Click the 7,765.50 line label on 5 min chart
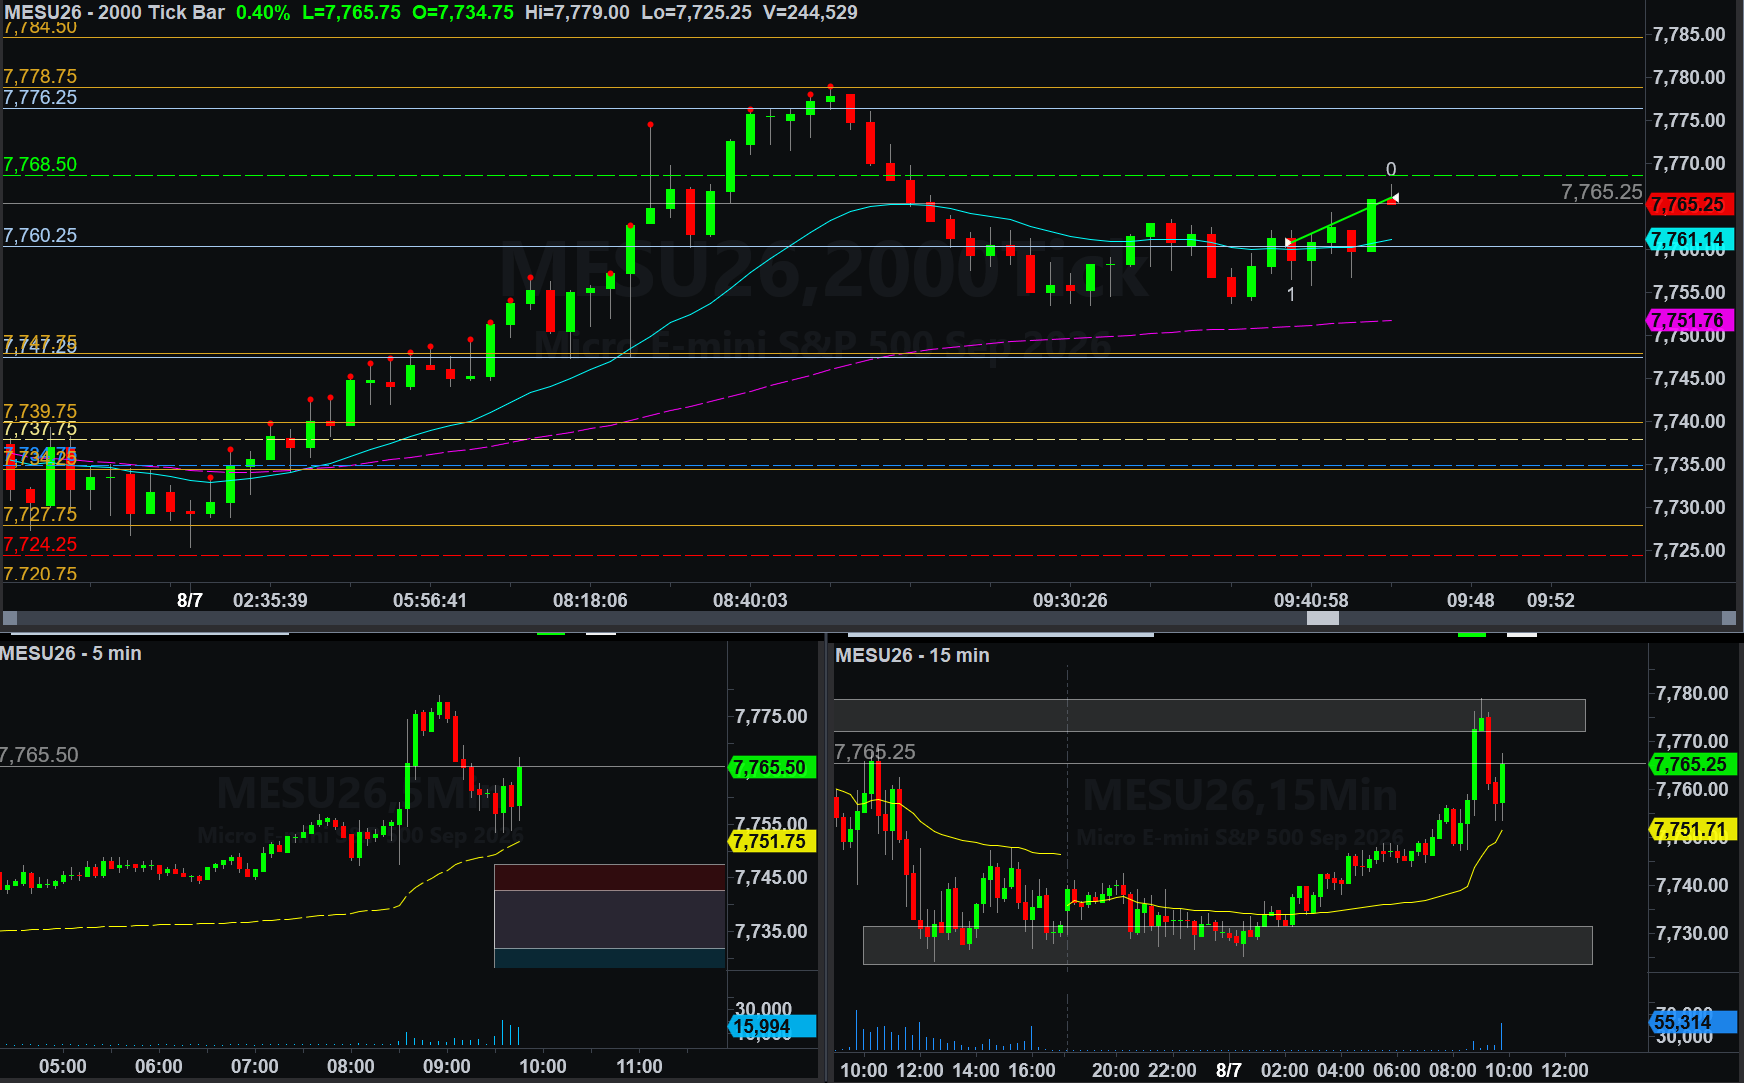 click(39, 756)
